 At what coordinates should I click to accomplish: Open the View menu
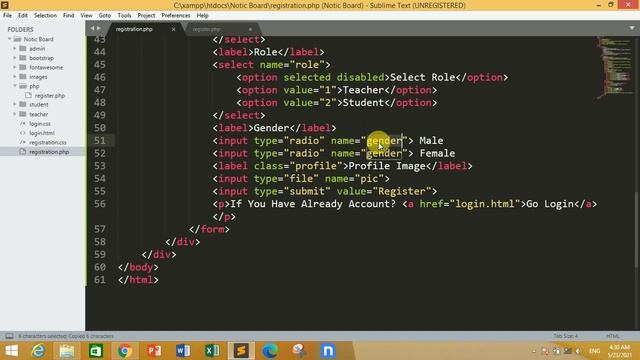point(86,16)
